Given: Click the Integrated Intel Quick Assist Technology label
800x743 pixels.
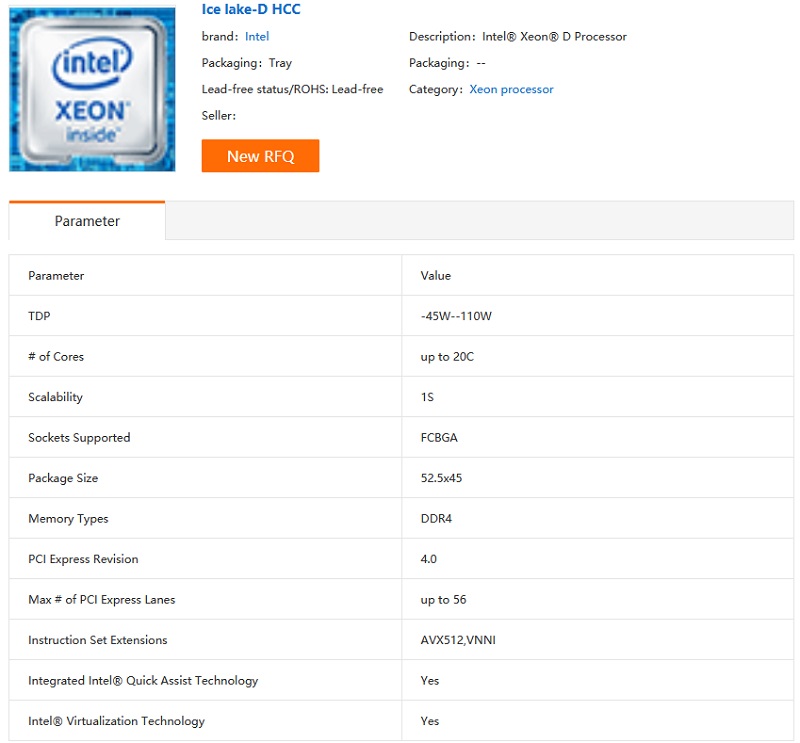Looking at the screenshot, I should (x=143, y=681).
